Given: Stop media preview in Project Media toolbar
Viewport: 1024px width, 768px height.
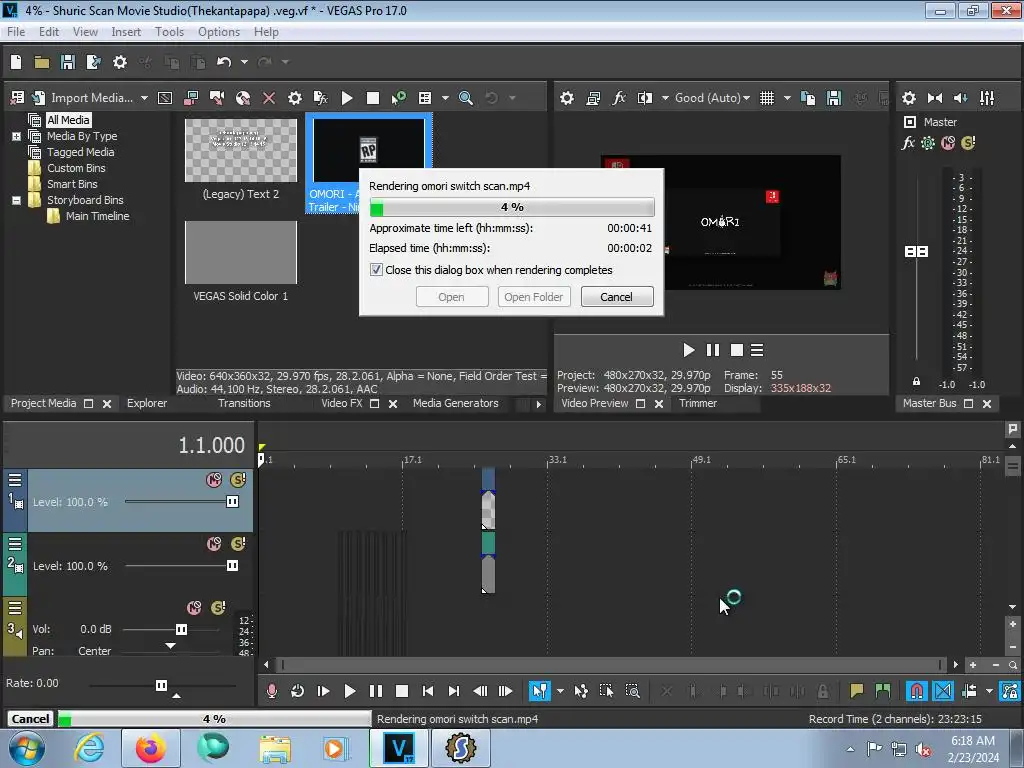Looking at the screenshot, I should [x=372, y=98].
